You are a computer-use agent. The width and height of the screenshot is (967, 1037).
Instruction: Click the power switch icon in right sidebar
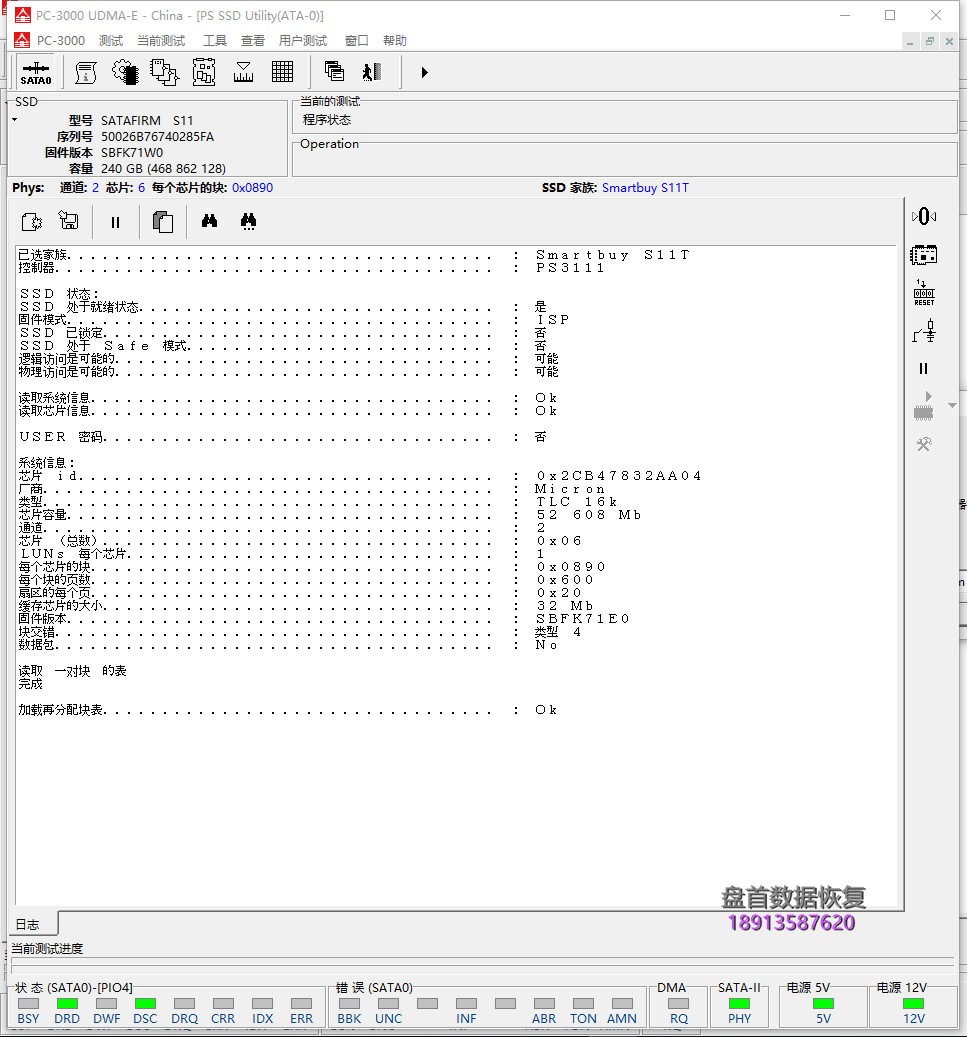point(924,331)
